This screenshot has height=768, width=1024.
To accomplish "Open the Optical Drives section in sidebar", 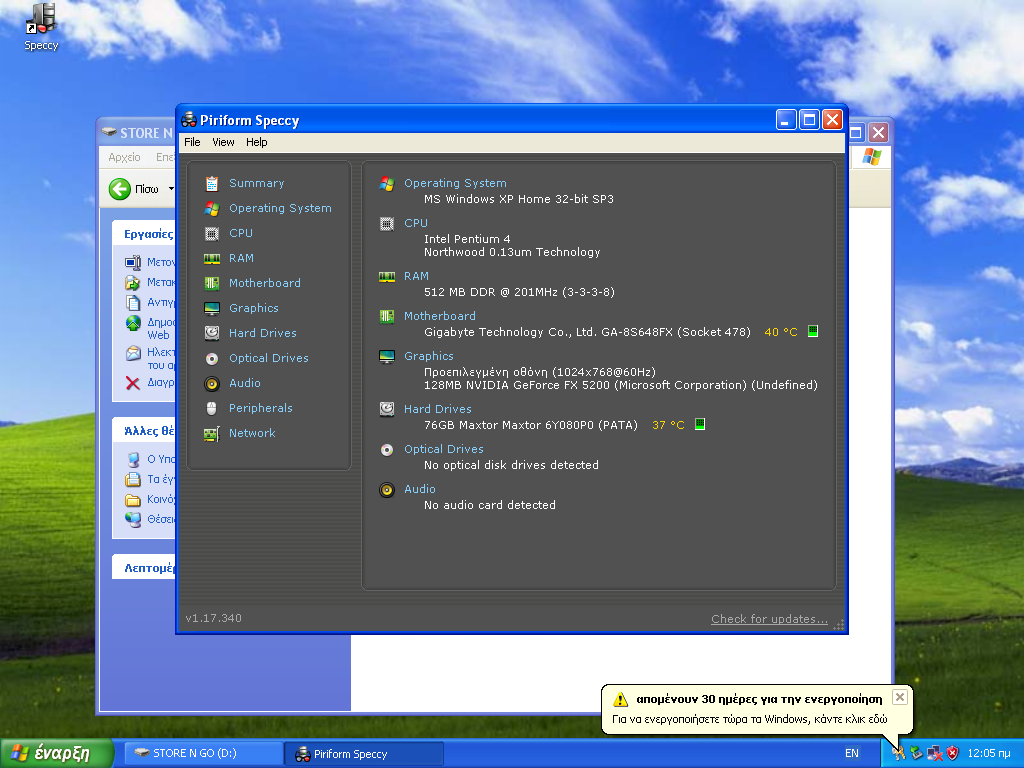I will coord(268,359).
